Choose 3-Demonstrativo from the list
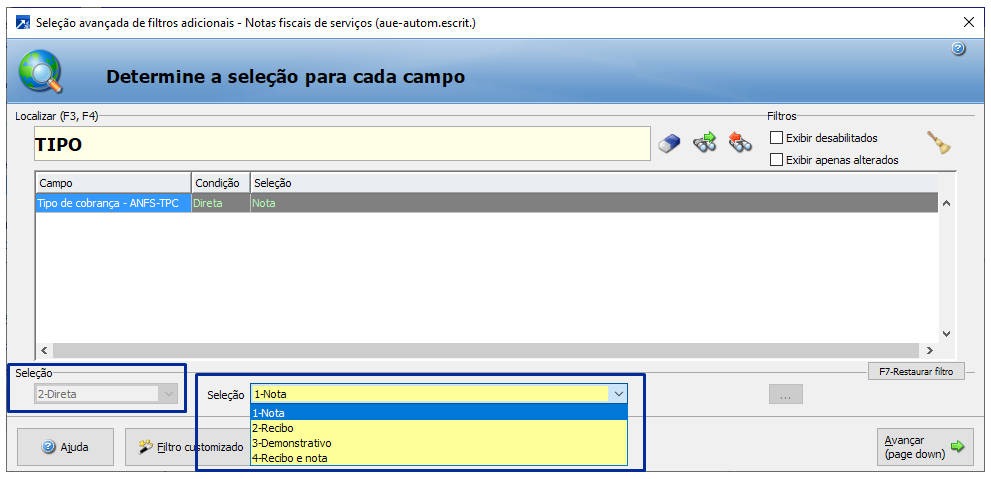The height and width of the screenshot is (479, 991). [x=439, y=443]
